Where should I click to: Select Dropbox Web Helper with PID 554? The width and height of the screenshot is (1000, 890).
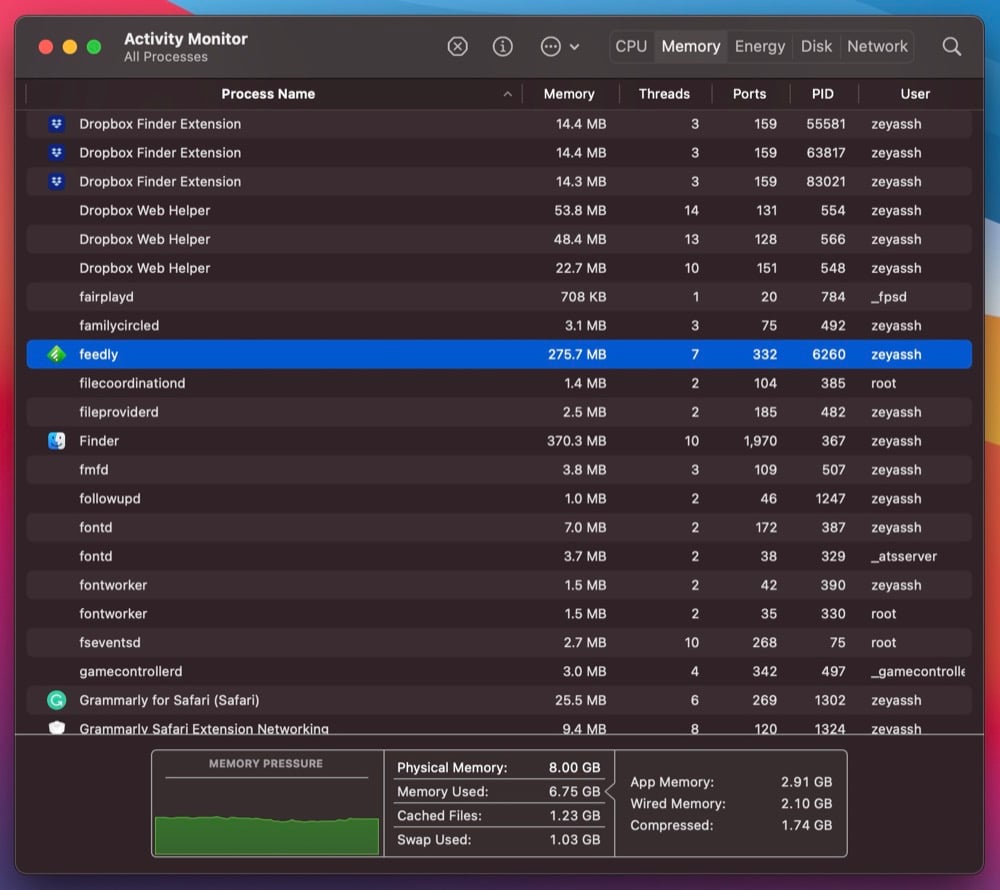click(x=499, y=210)
